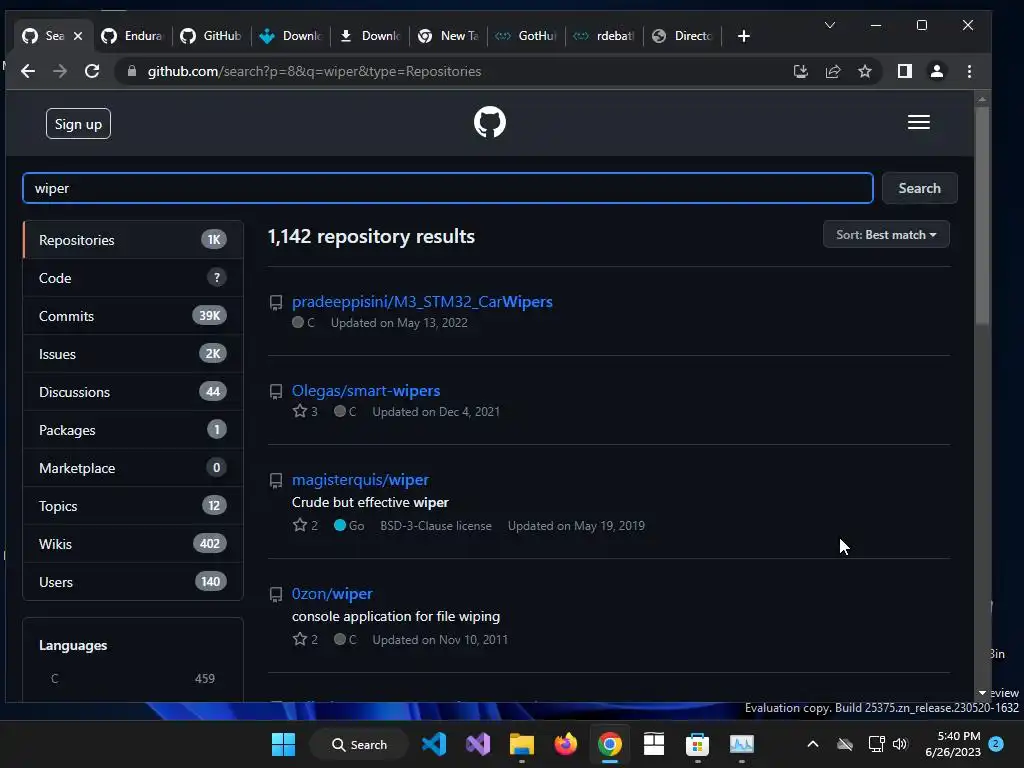Launch Visual Studio Code from taskbar
Image resolution: width=1024 pixels, height=768 pixels.
[434, 744]
